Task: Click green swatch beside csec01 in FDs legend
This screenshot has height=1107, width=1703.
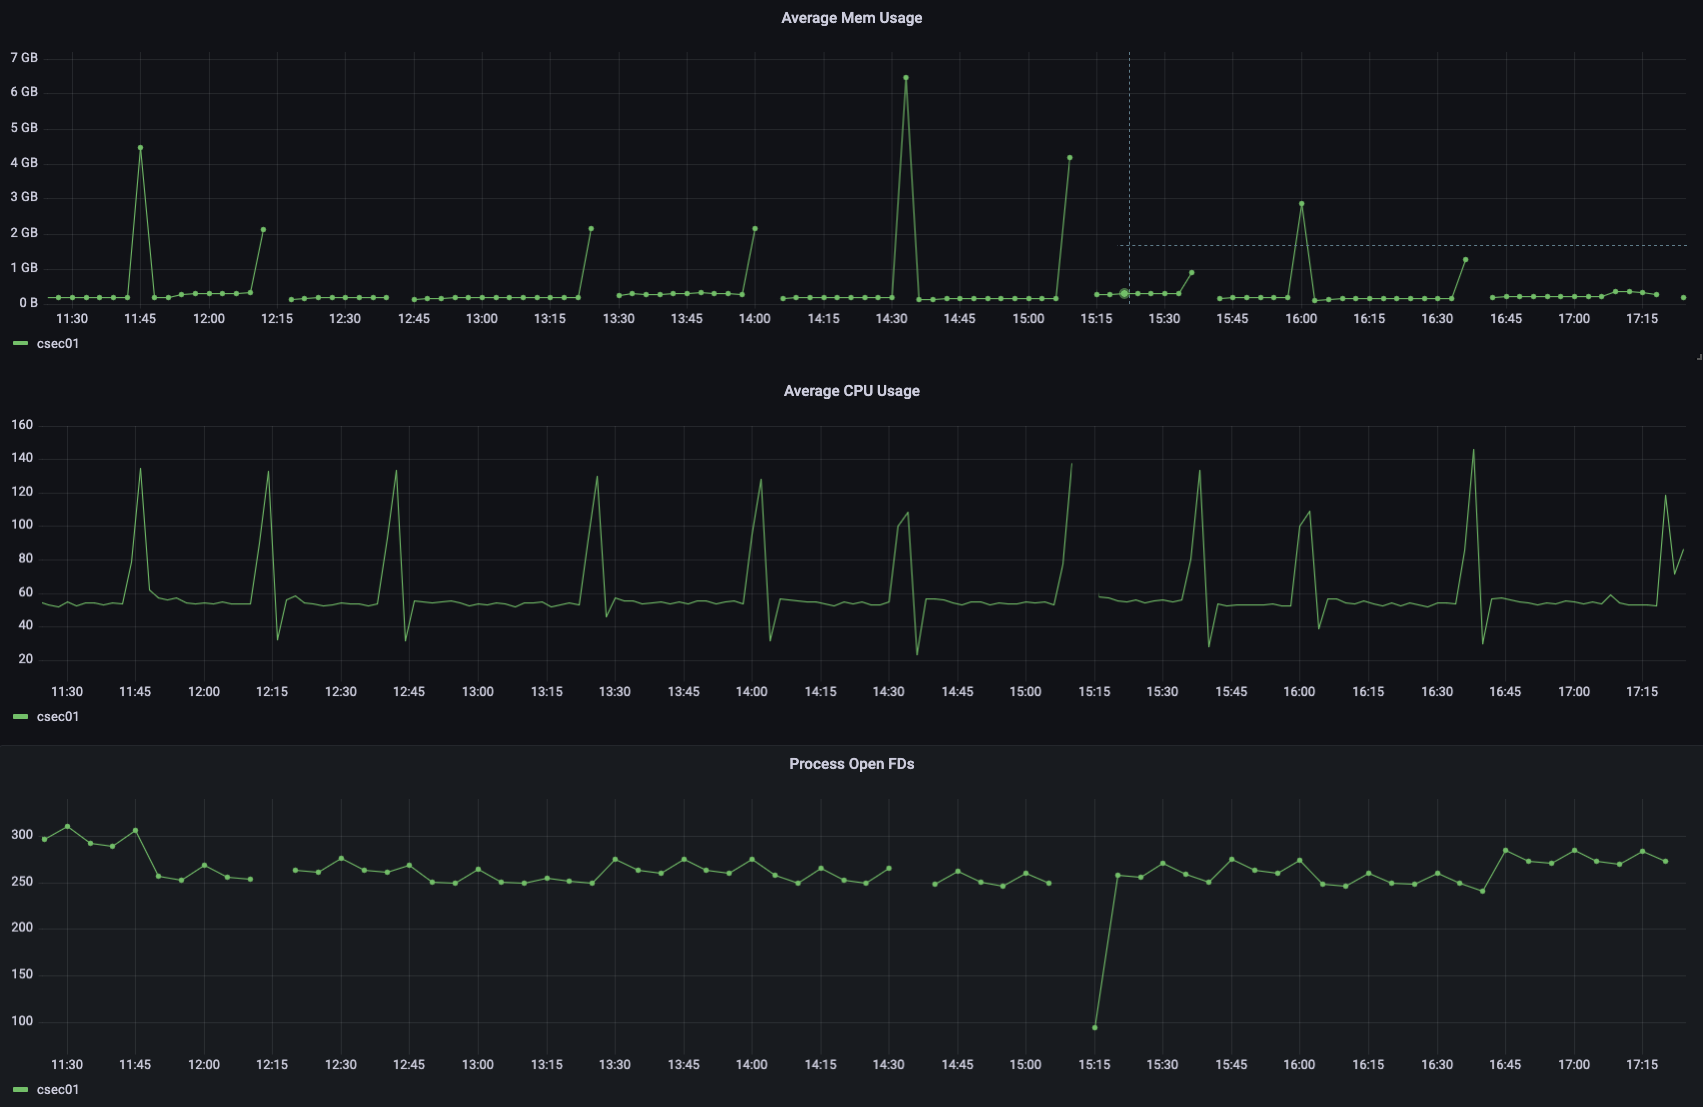Action: 21,1090
